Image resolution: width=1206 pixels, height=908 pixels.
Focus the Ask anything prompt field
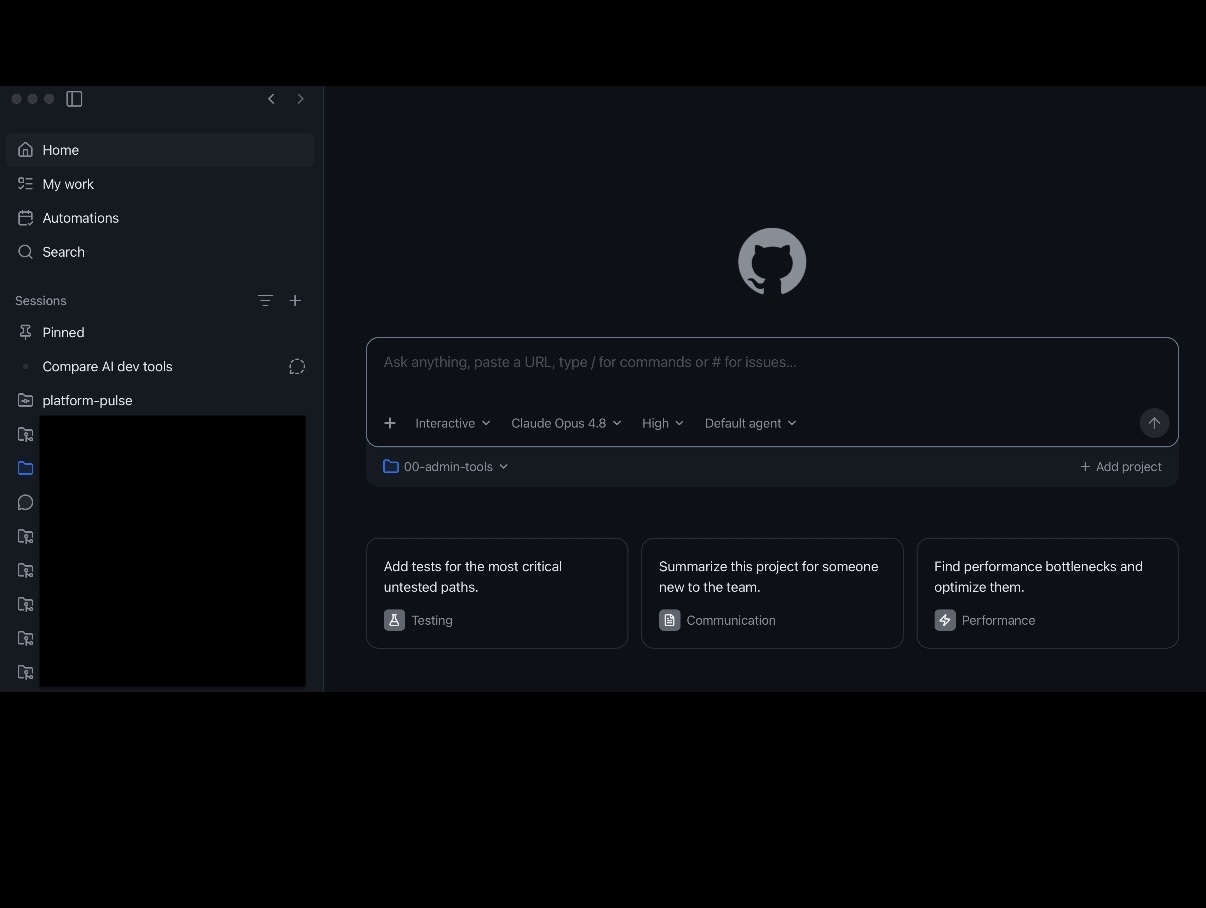click(x=772, y=362)
